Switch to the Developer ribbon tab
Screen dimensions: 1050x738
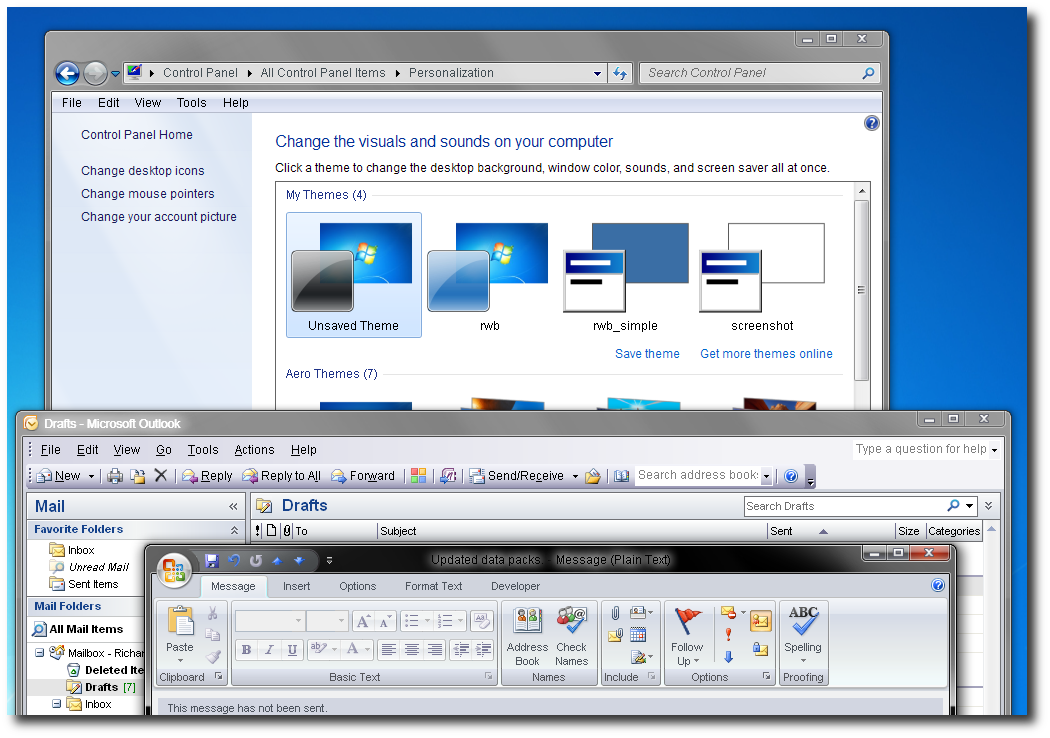point(516,586)
